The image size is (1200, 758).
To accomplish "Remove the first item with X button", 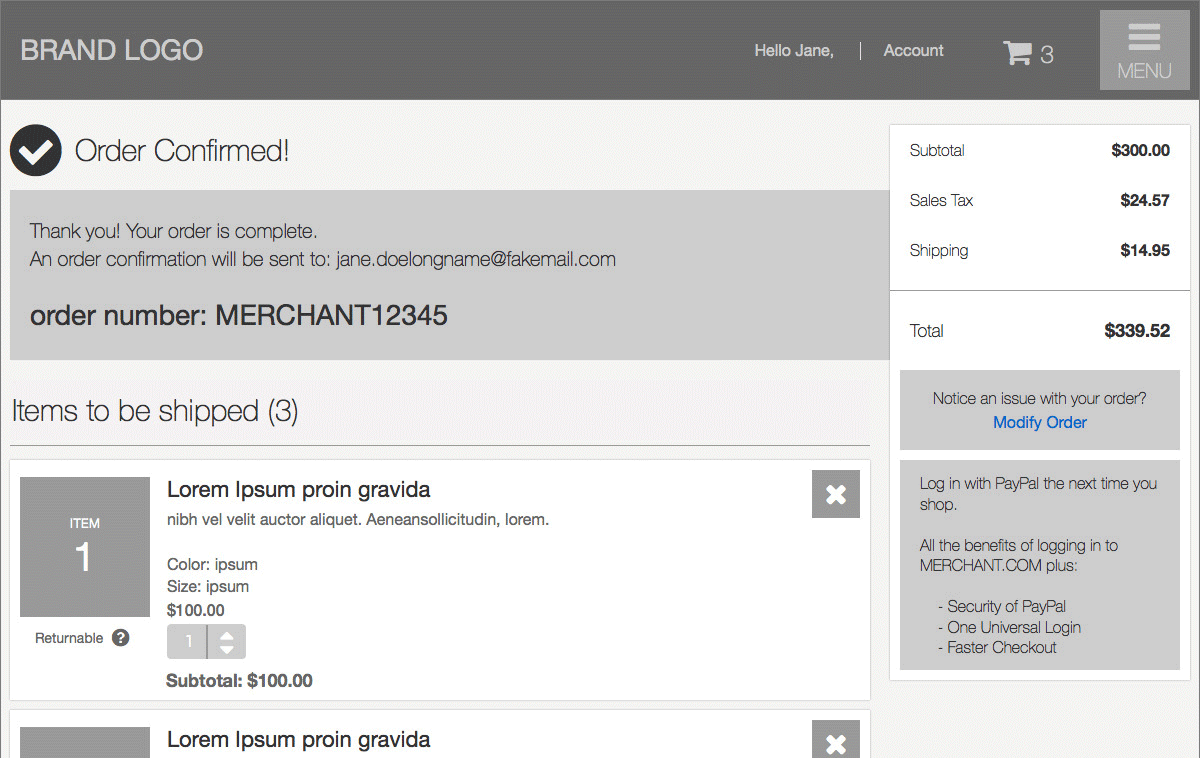I will pyautogui.click(x=835, y=494).
